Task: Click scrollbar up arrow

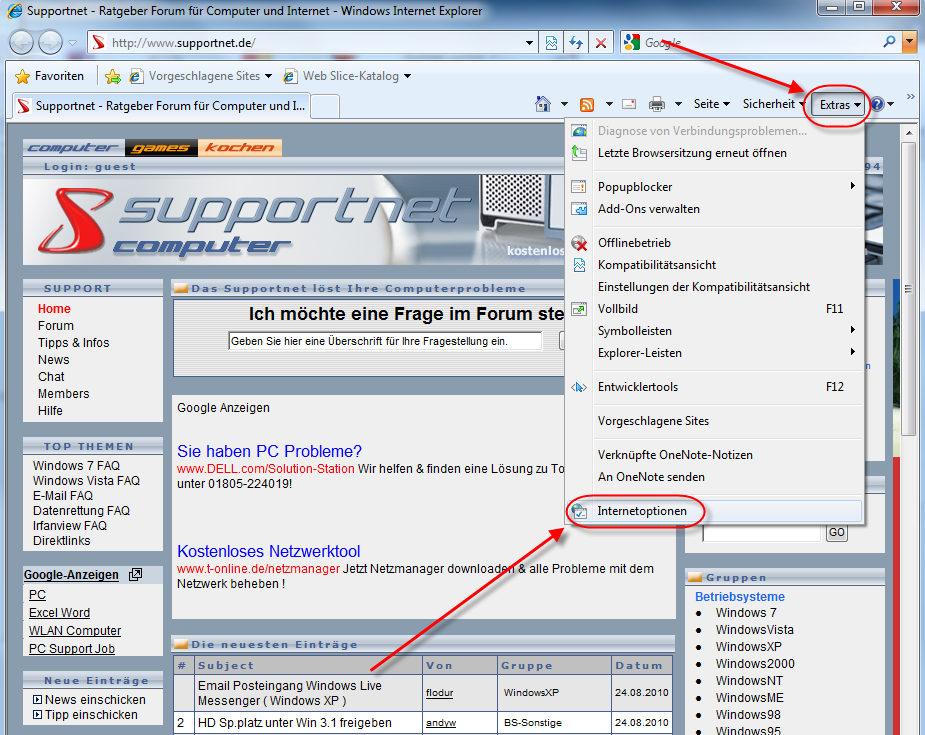Action: coord(909,133)
